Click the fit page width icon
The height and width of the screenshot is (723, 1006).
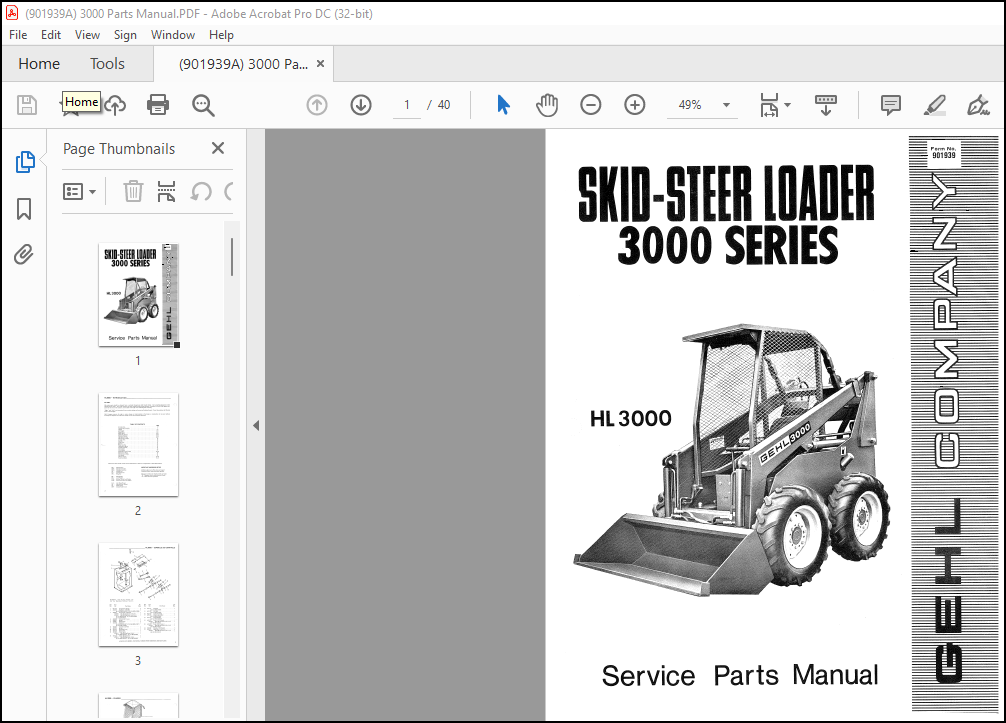[769, 105]
